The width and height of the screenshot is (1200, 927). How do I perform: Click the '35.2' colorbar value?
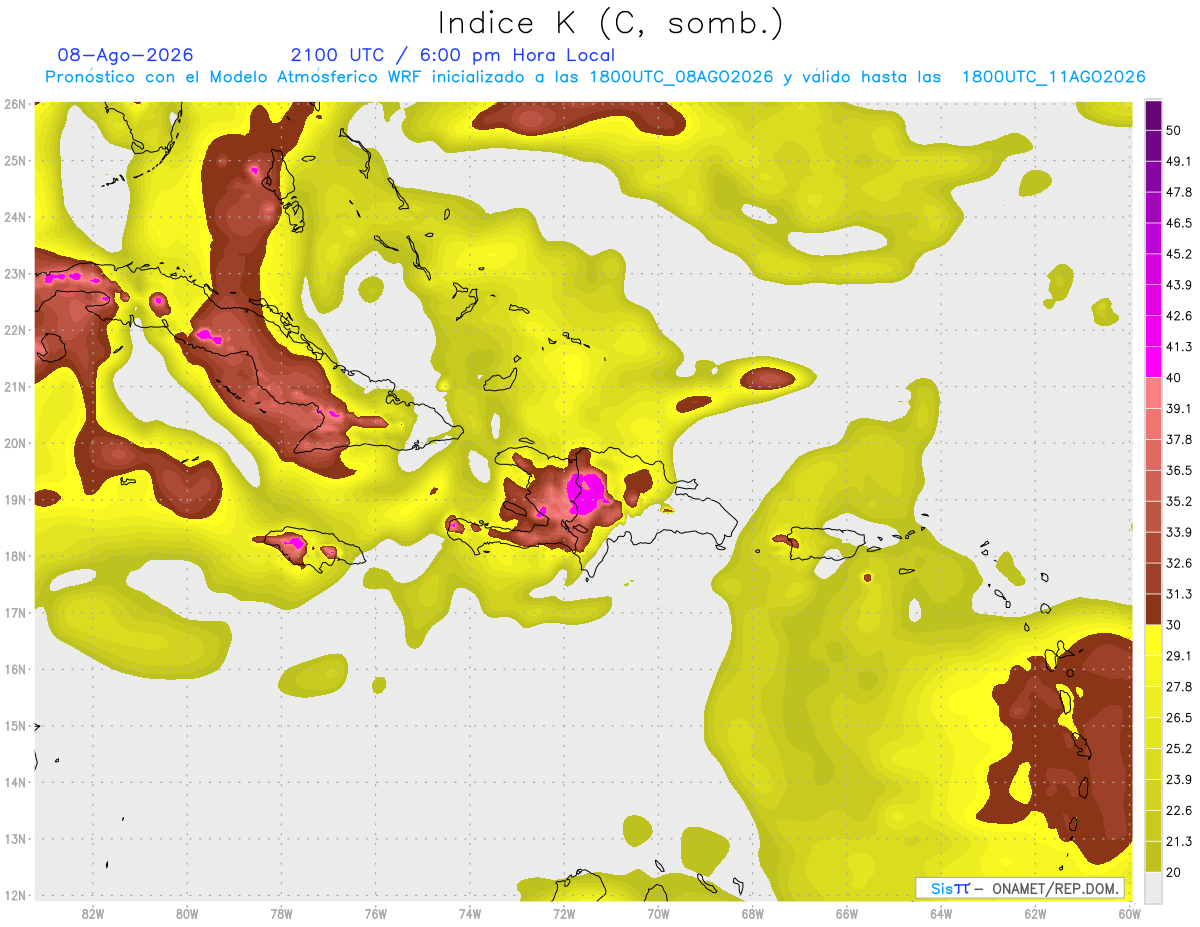pos(1178,501)
